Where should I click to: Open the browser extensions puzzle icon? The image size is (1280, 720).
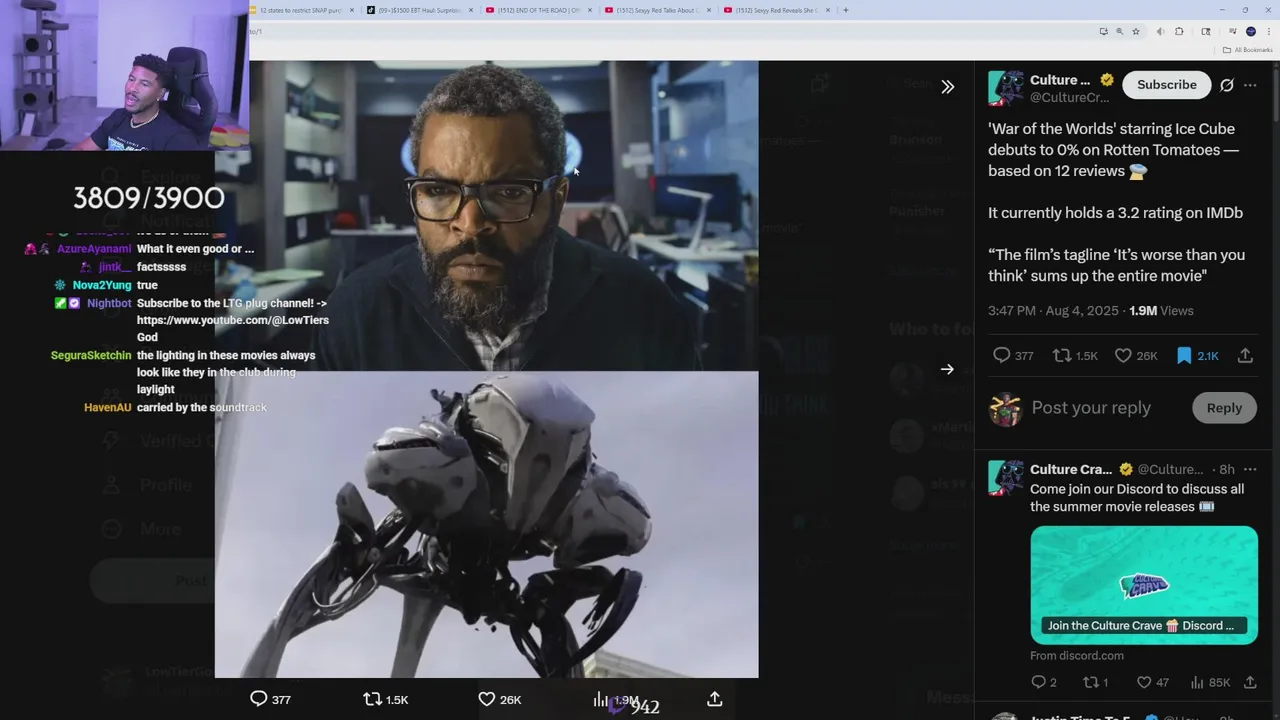coord(1179,32)
